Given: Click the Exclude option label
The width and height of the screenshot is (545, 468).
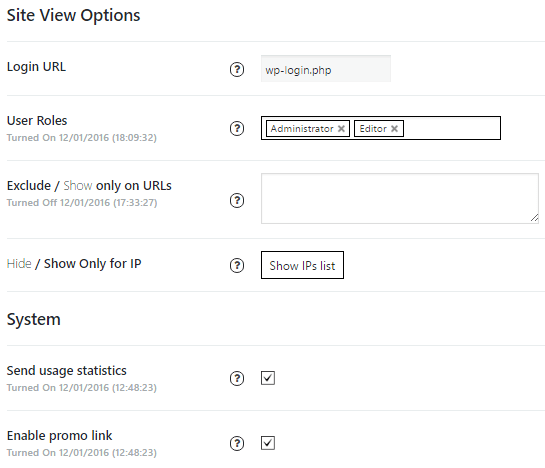Looking at the screenshot, I should coord(29,186).
